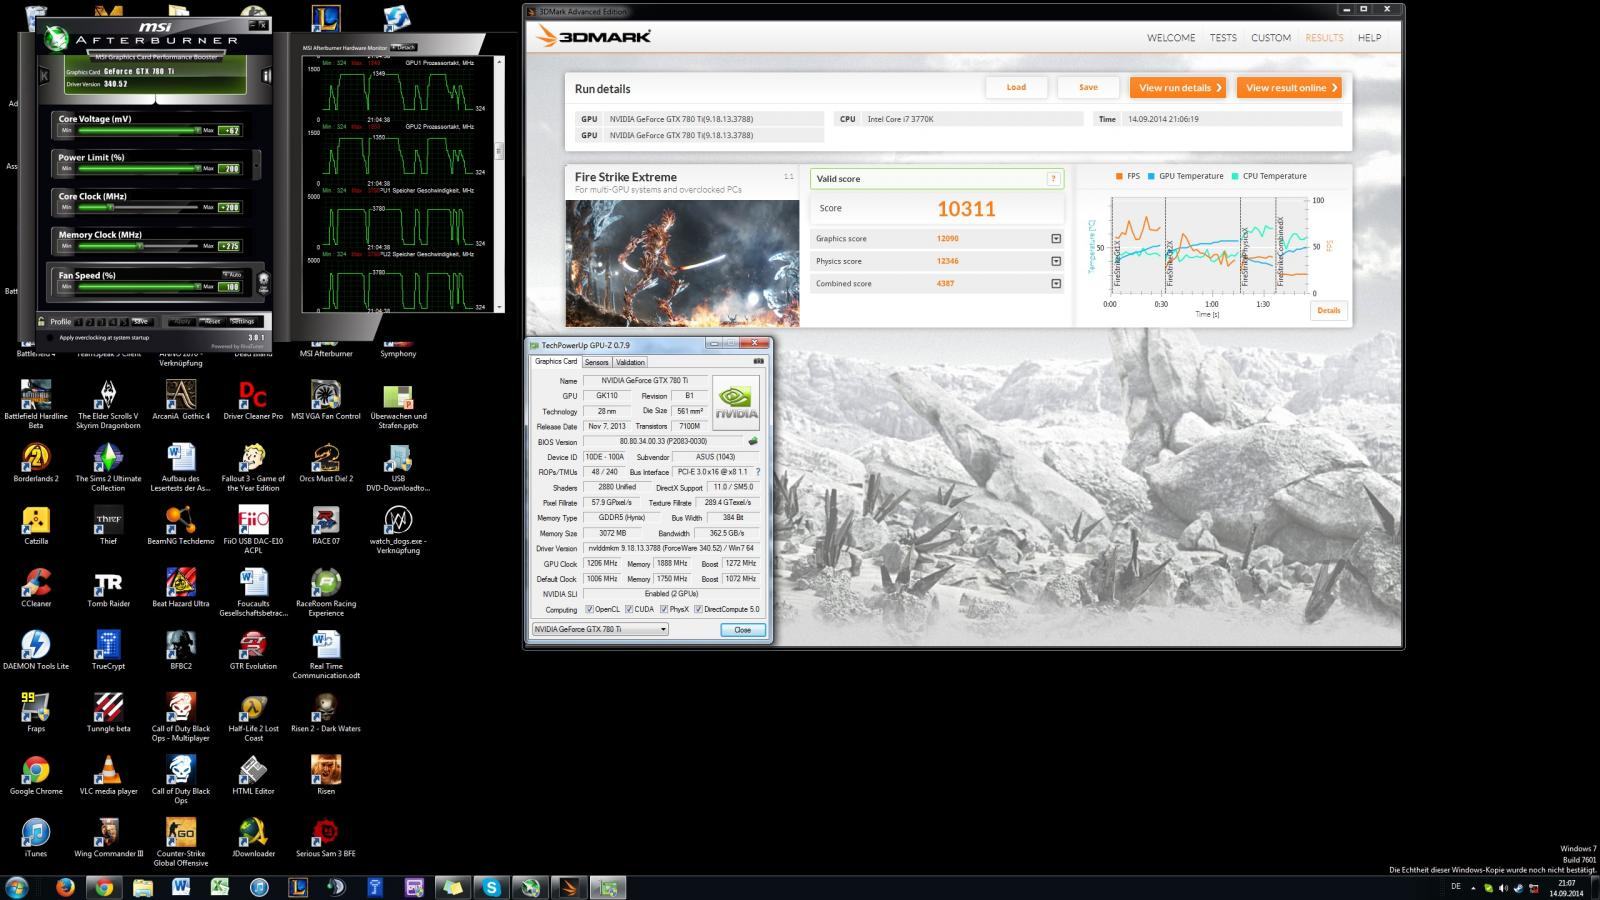Open the DAEMON Tools Lite desktop icon
The height and width of the screenshot is (900, 1600).
click(36, 650)
